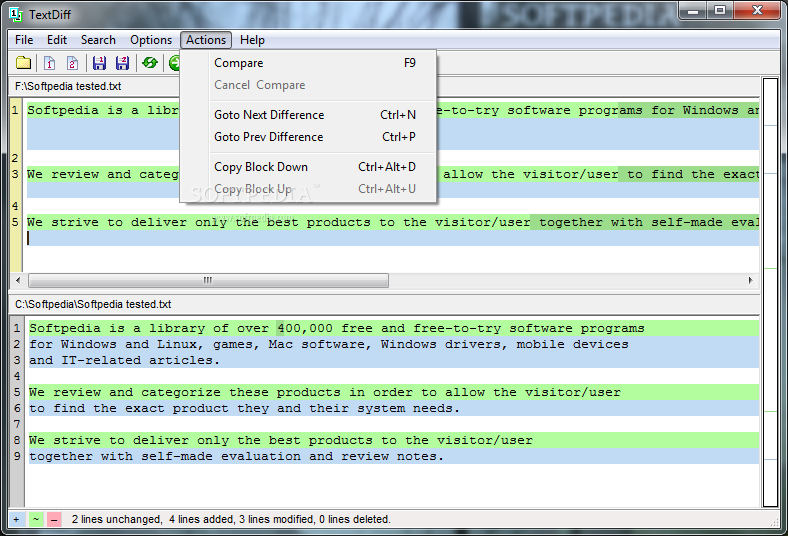Choose Compare from the Actions menu

click(x=308, y=63)
